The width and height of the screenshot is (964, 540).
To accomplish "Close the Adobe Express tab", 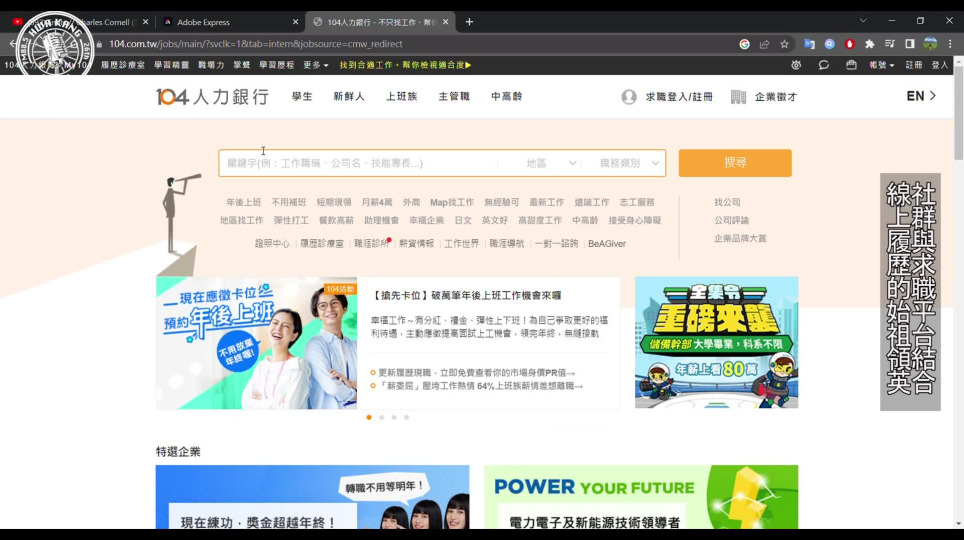I will 295,22.
